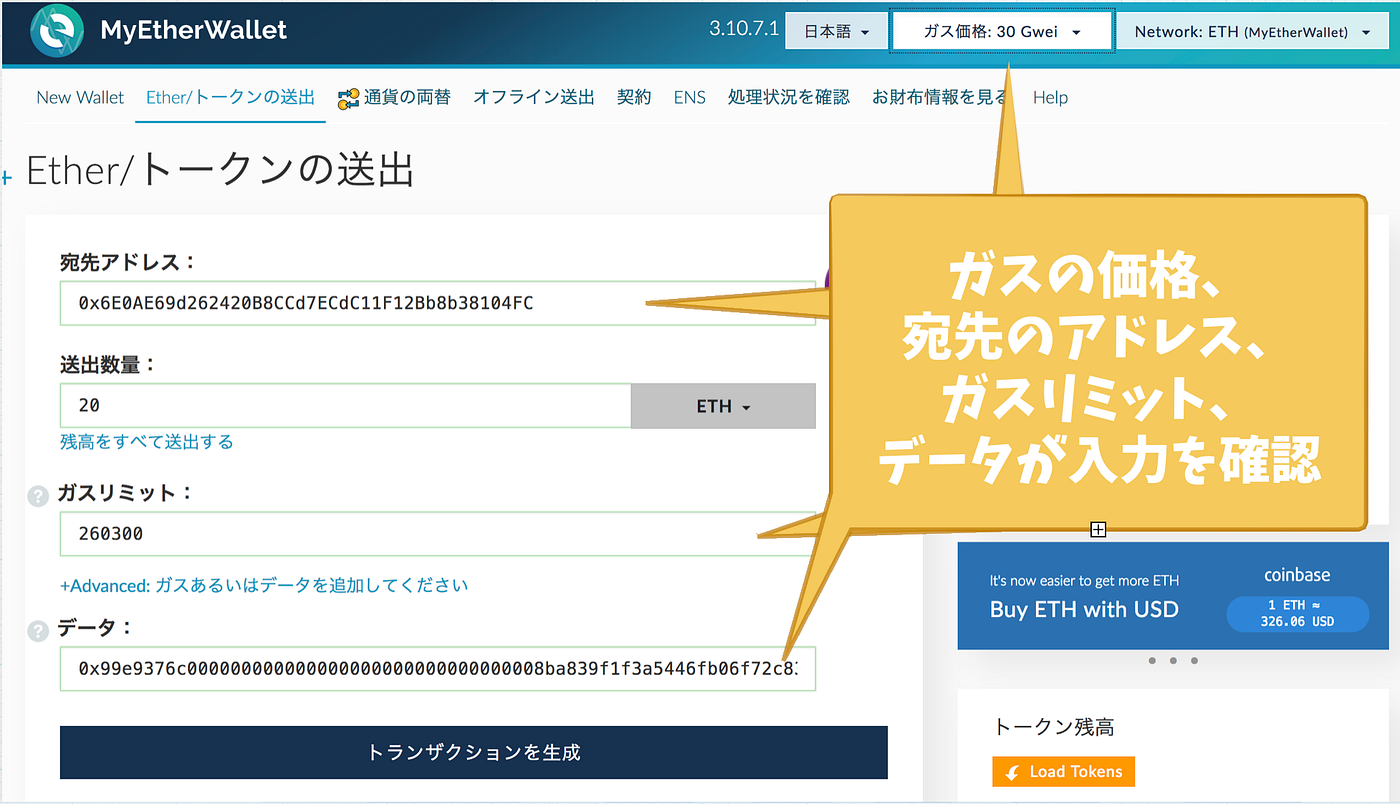Select the Ether/トークンの送出 tab

tap(230, 97)
